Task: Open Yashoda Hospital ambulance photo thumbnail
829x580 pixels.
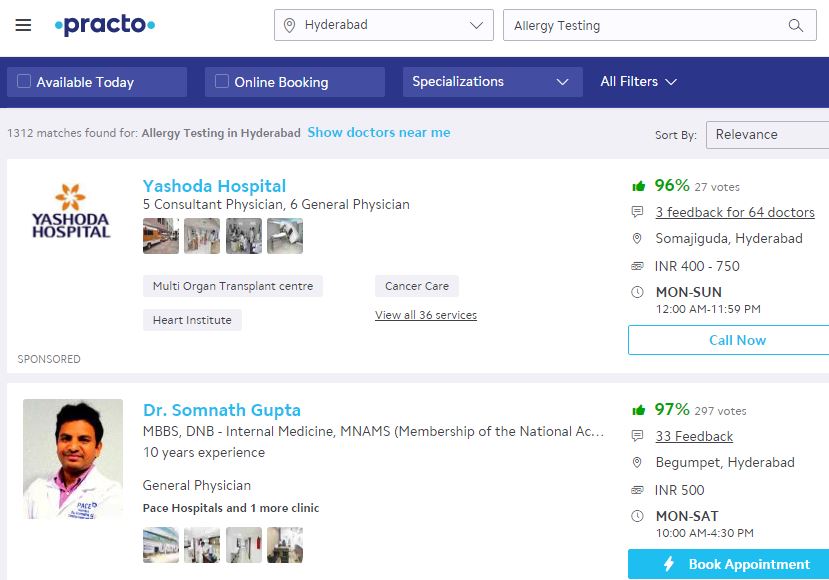Action: pyautogui.click(x=161, y=236)
